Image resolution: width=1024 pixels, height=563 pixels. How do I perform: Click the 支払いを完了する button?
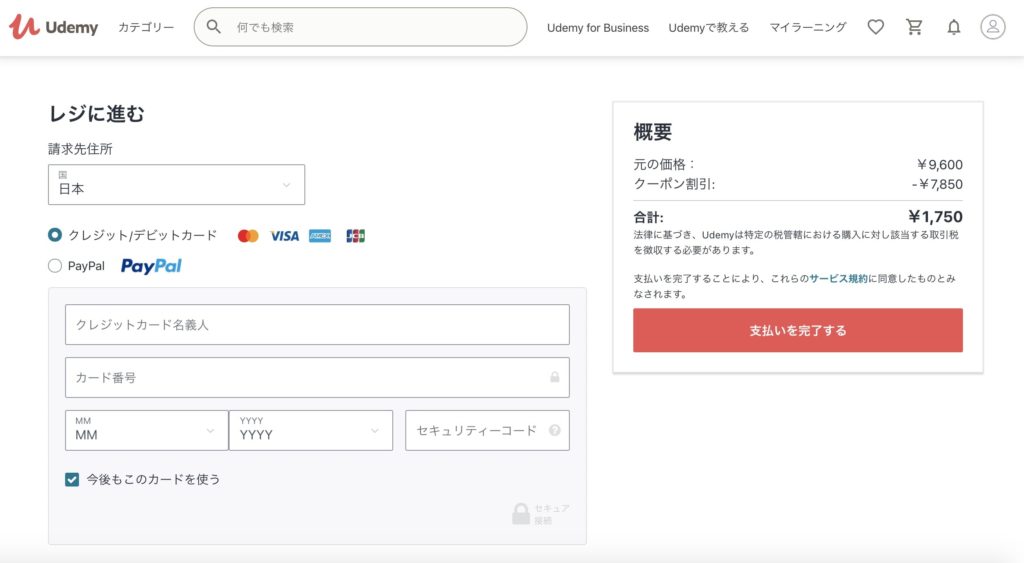tap(797, 330)
